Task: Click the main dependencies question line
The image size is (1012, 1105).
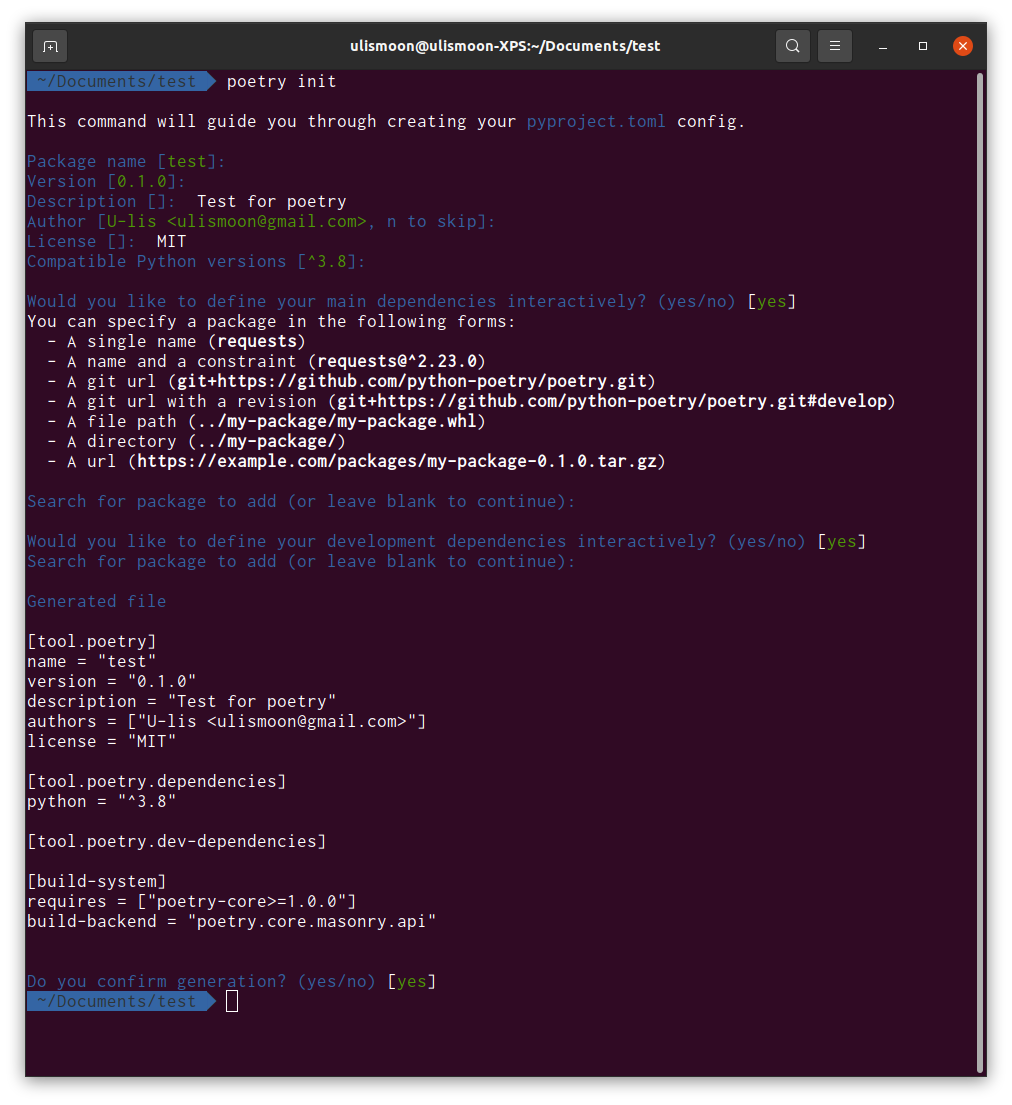Action: [x=412, y=302]
